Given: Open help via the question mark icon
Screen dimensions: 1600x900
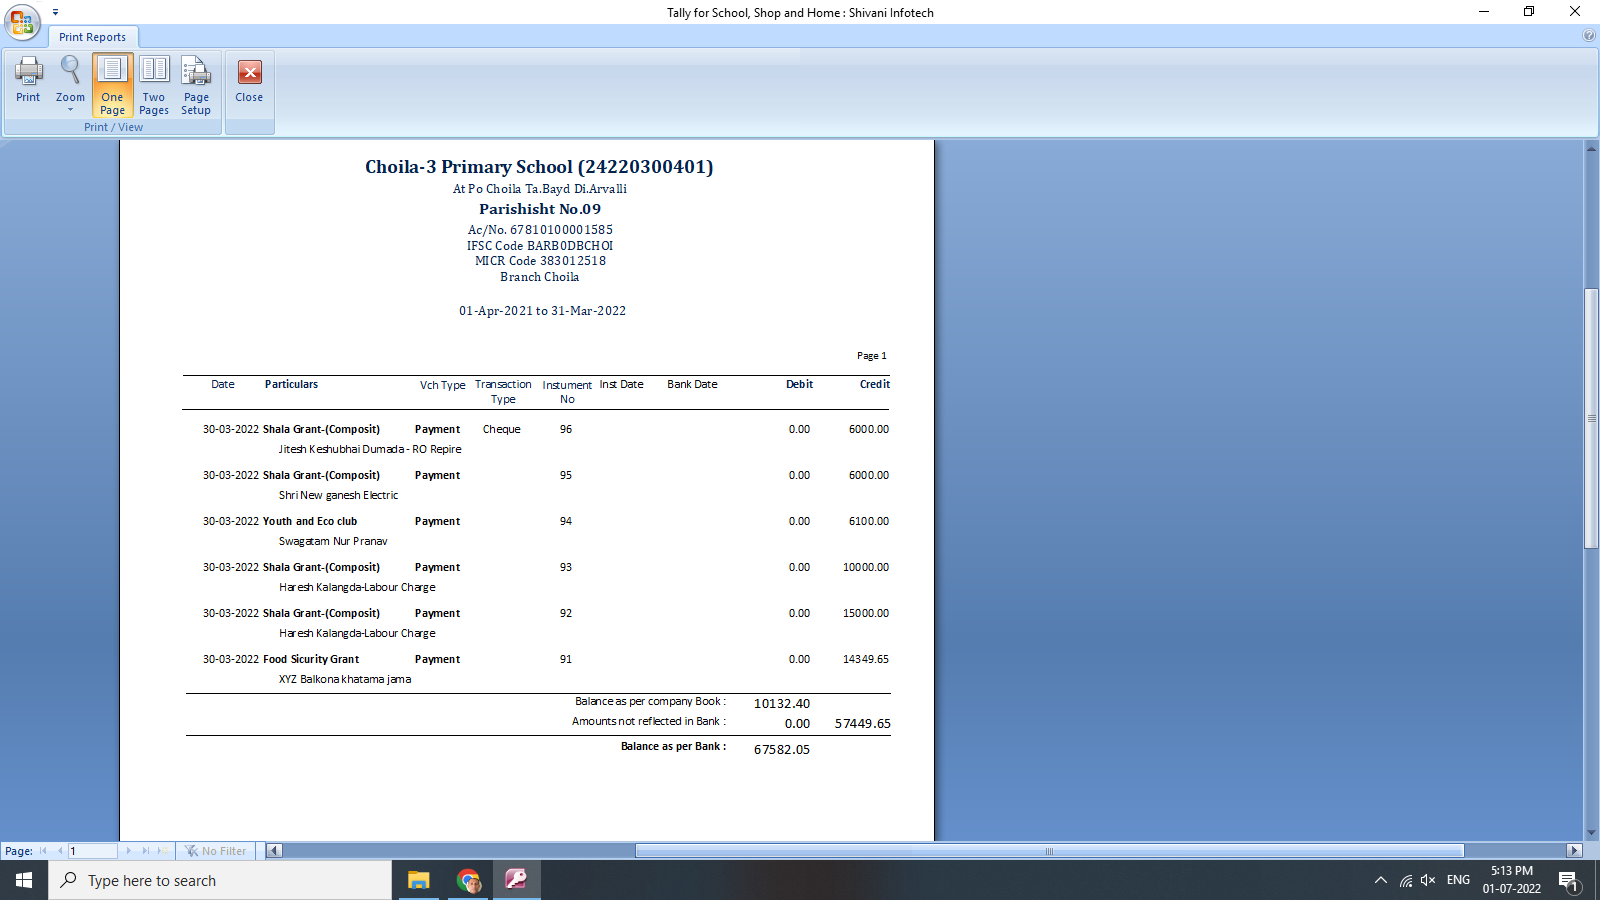Looking at the screenshot, I should [1589, 34].
